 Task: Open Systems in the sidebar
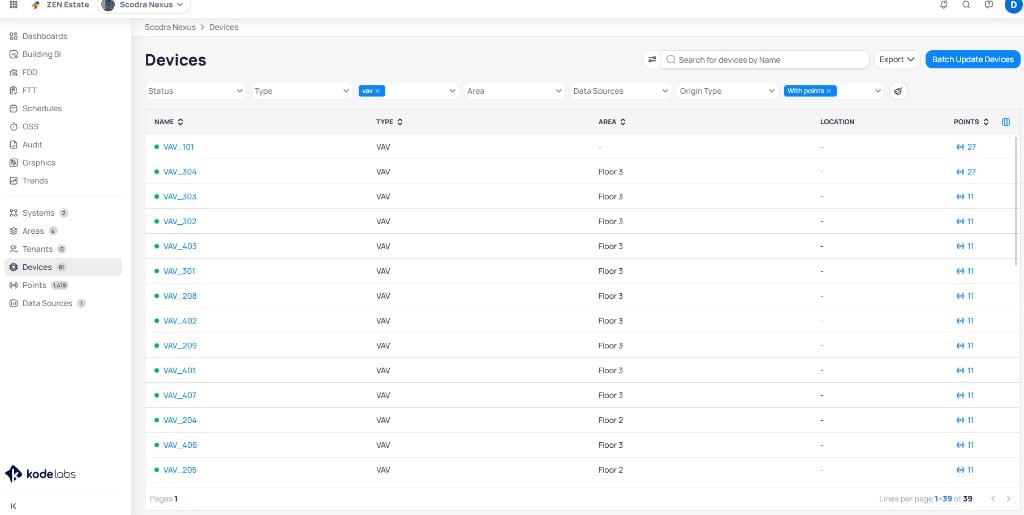pos(38,213)
